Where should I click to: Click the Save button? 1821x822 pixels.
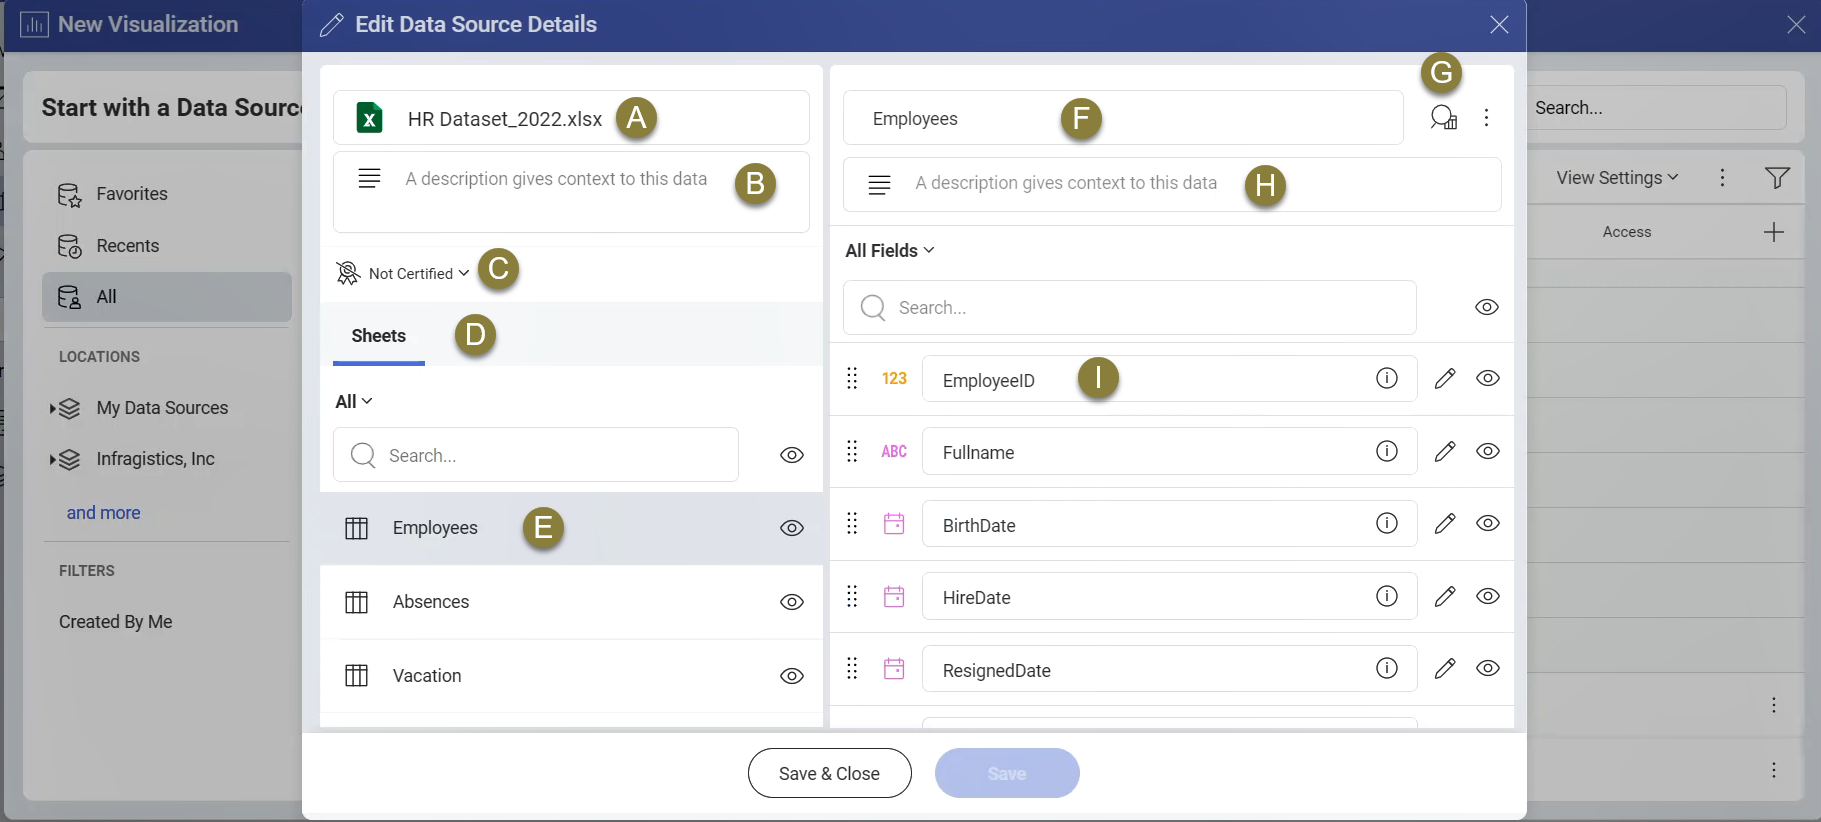pos(1007,773)
